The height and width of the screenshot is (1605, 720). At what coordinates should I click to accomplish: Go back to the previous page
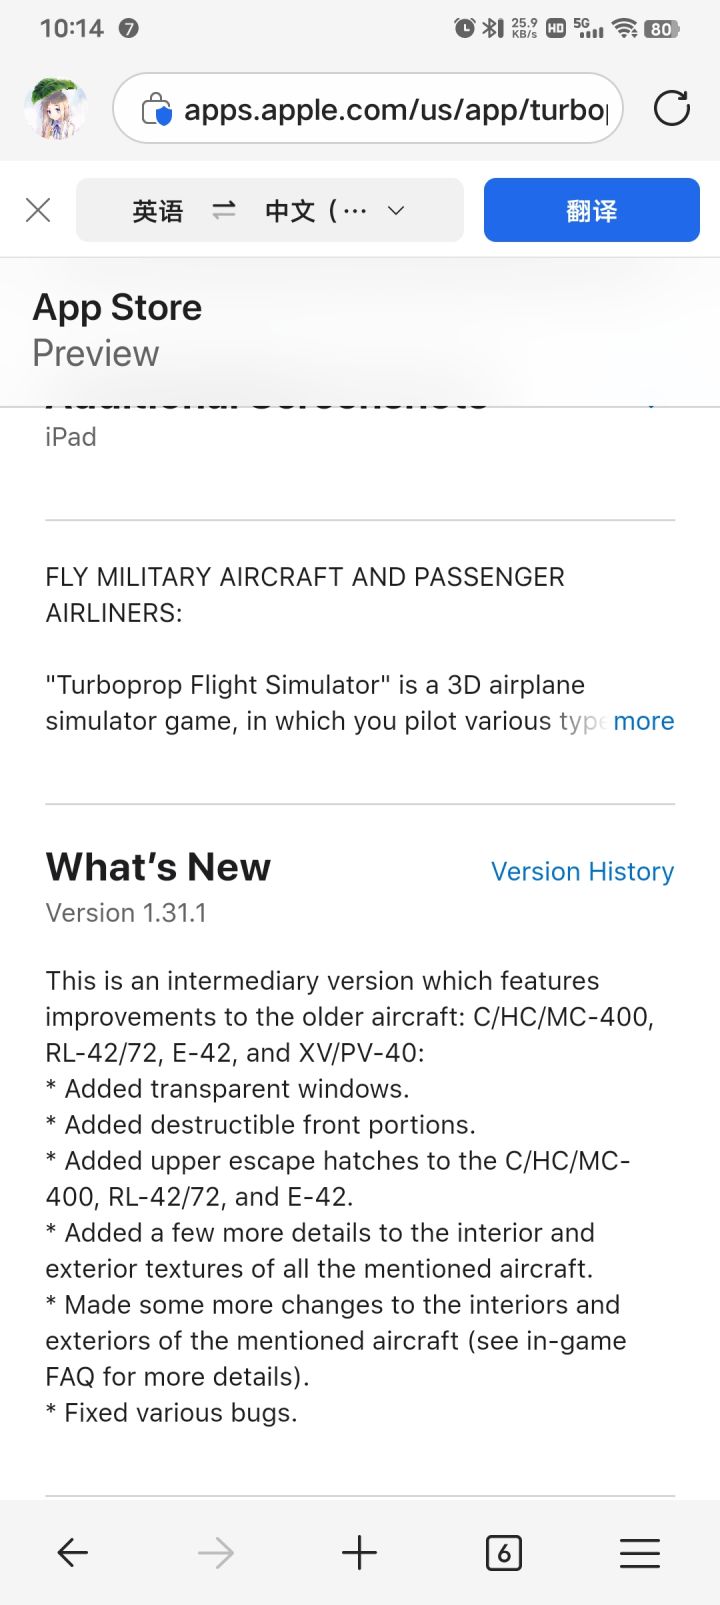pos(73,1552)
